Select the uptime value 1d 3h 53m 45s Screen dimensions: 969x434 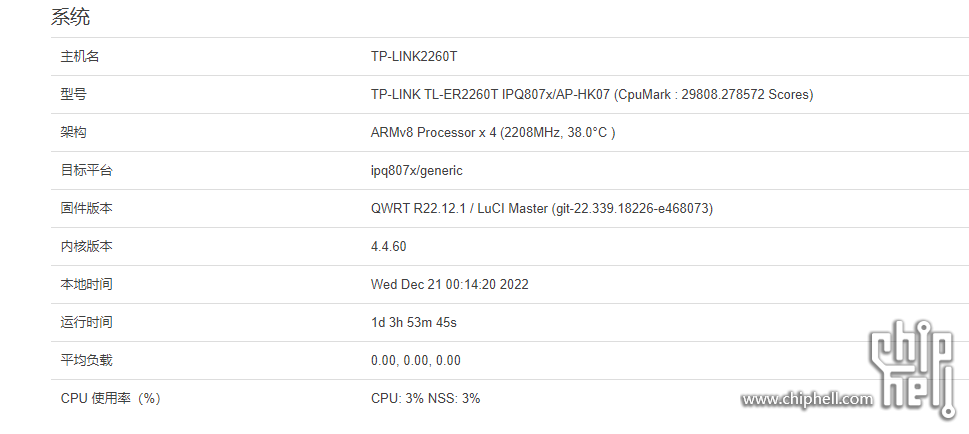(x=414, y=322)
